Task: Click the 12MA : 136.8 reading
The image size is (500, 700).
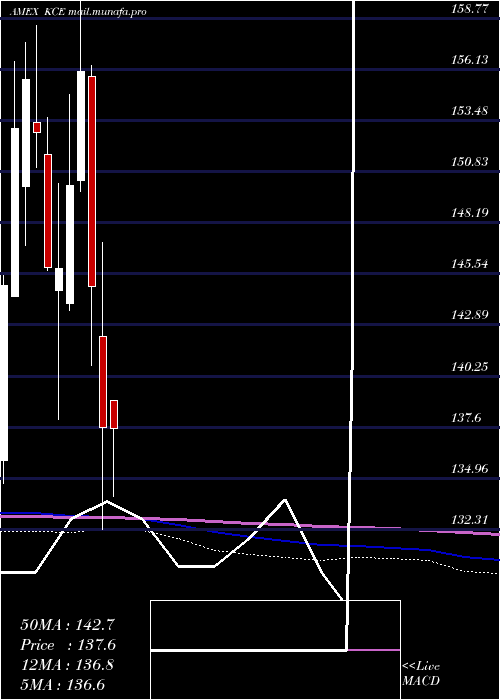Action: [67, 665]
